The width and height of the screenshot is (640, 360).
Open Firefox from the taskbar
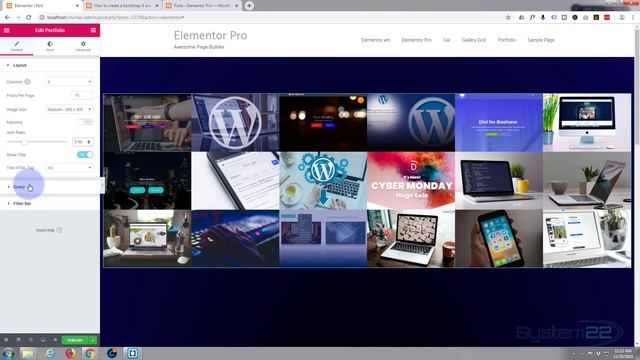click(x=71, y=353)
